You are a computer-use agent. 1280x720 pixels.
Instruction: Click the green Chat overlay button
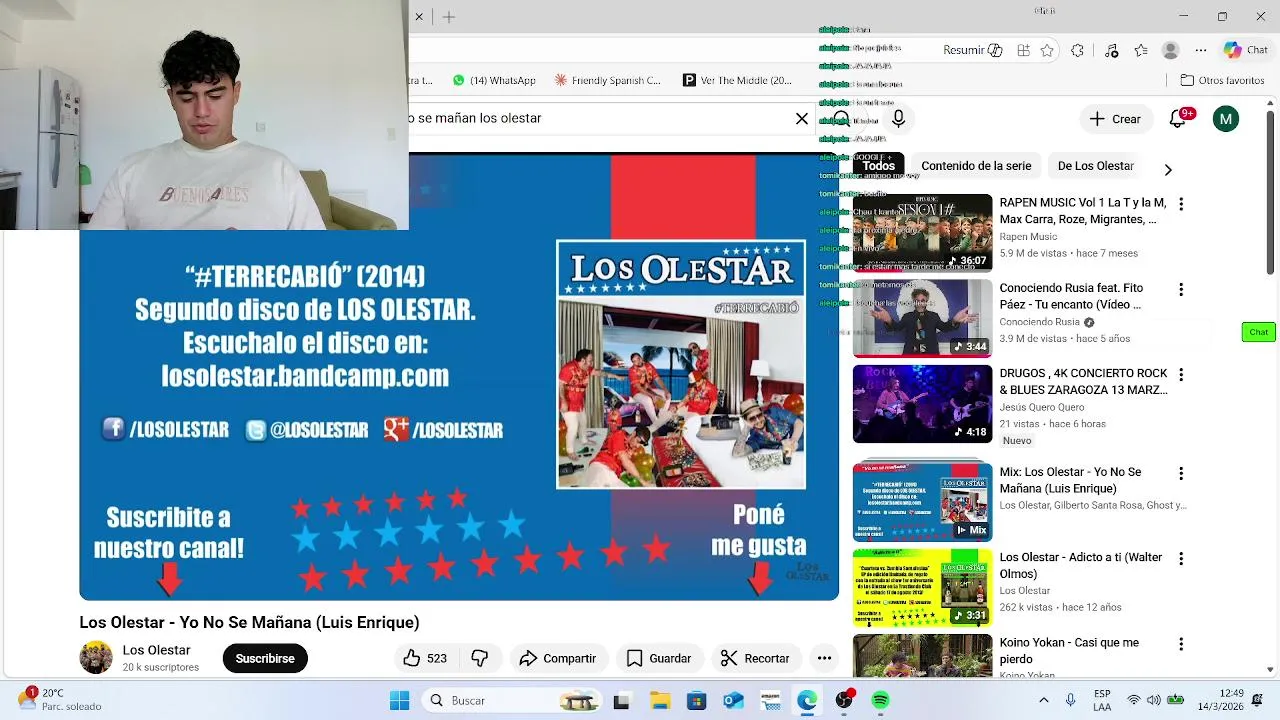click(x=1258, y=332)
